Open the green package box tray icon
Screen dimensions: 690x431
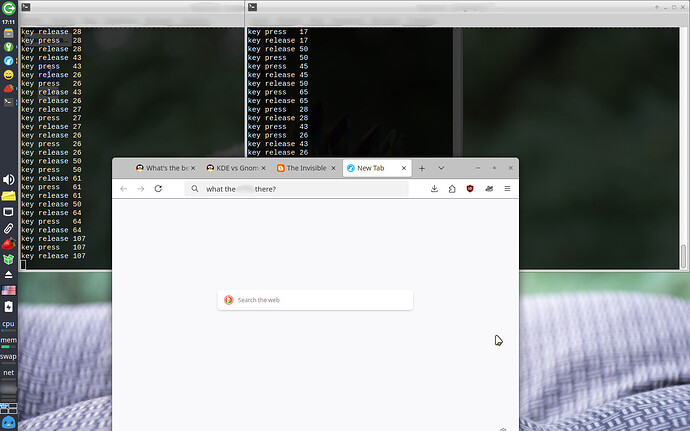pyautogui.click(x=8, y=259)
